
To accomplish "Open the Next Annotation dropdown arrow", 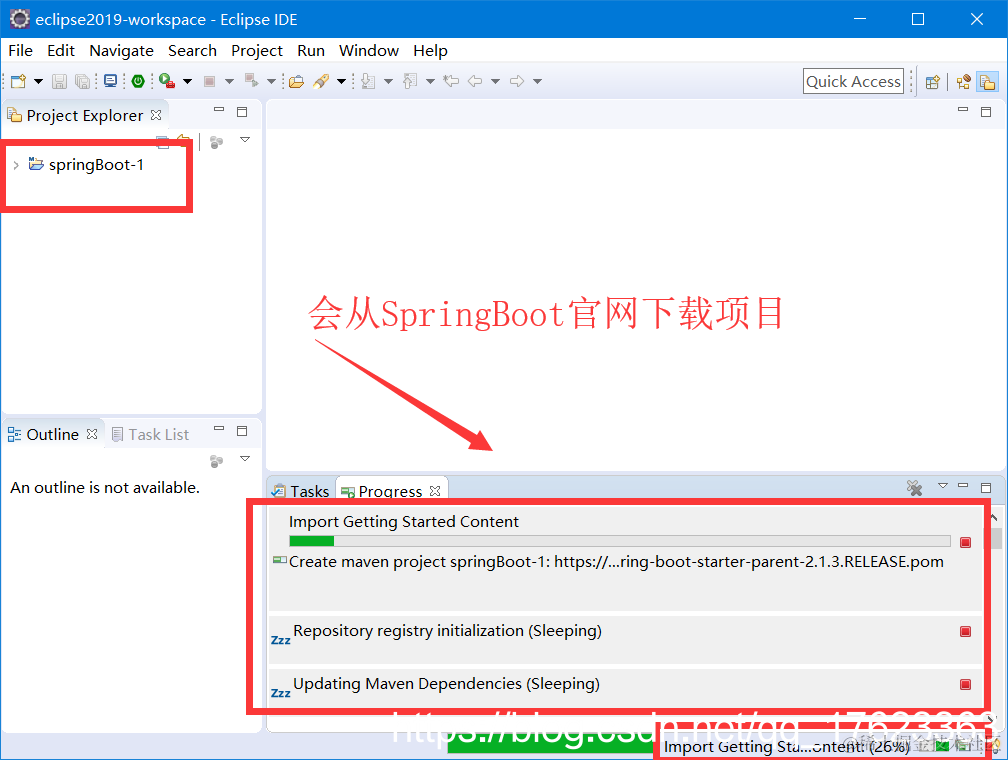I will pyautogui.click(x=388, y=82).
